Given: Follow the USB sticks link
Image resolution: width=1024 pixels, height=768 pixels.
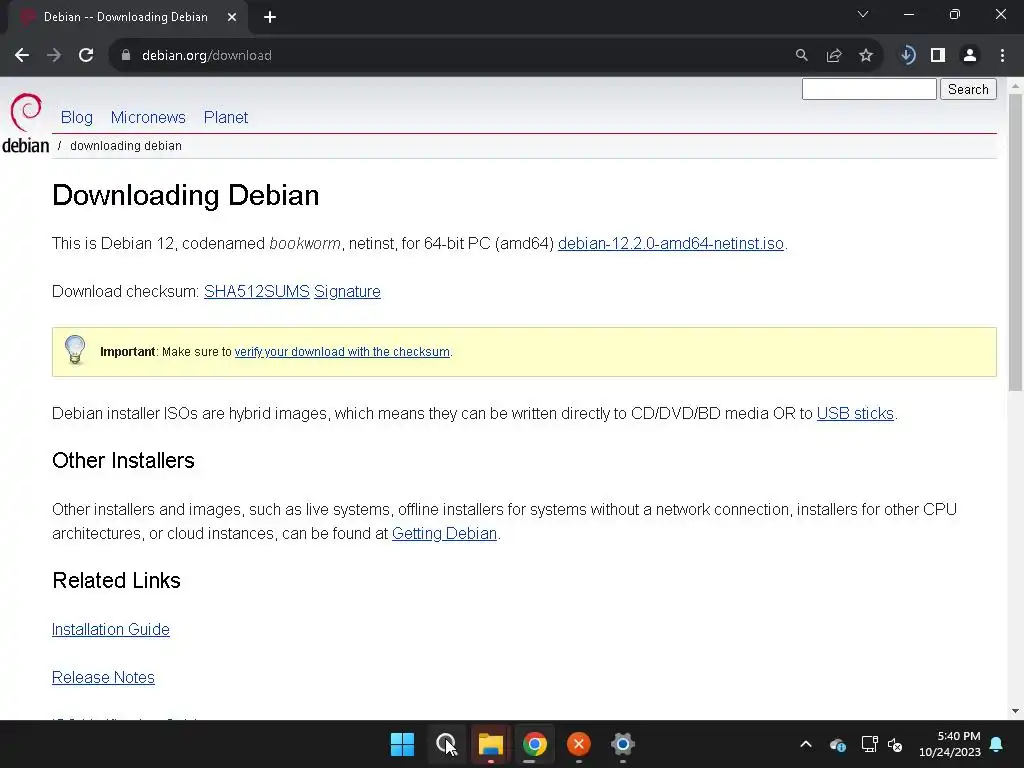Looking at the screenshot, I should [x=855, y=413].
